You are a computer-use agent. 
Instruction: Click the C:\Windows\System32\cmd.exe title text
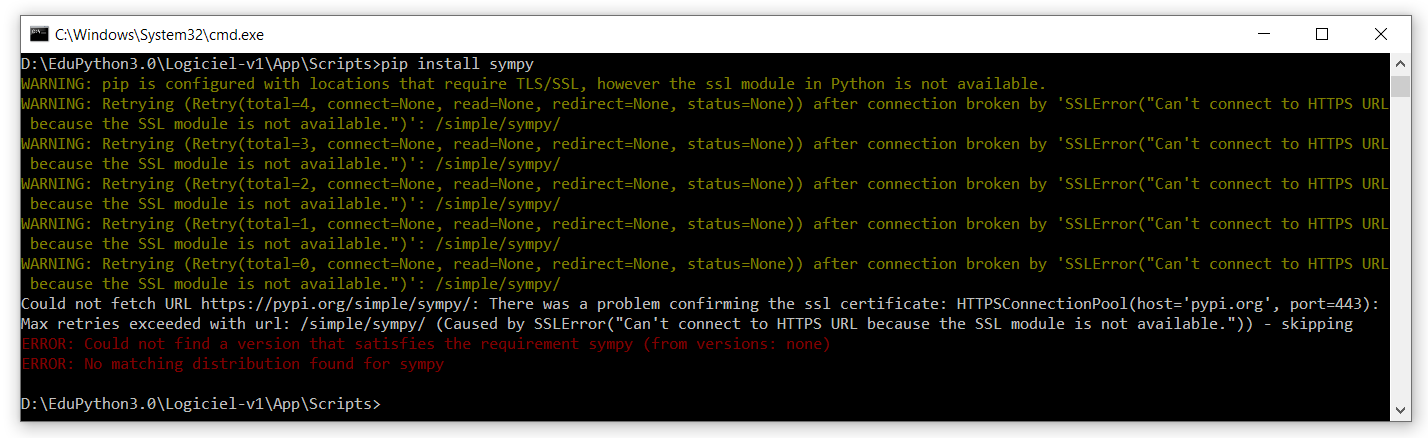pyautogui.click(x=159, y=34)
